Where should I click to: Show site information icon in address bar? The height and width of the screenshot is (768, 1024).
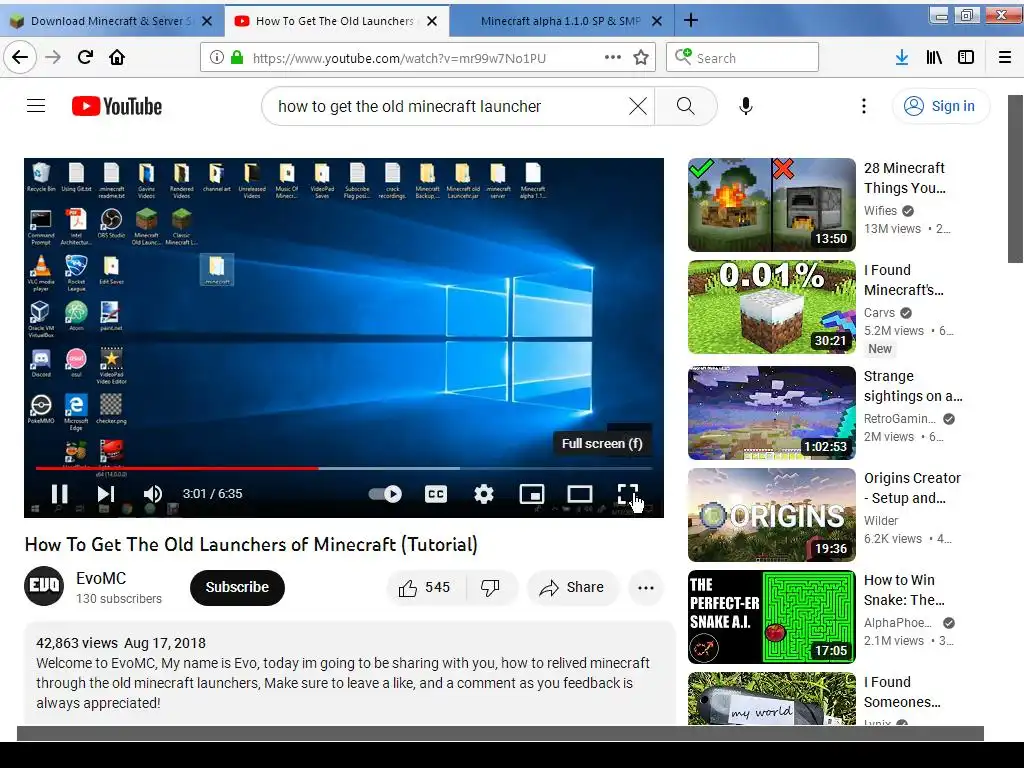pyautogui.click(x=216, y=57)
